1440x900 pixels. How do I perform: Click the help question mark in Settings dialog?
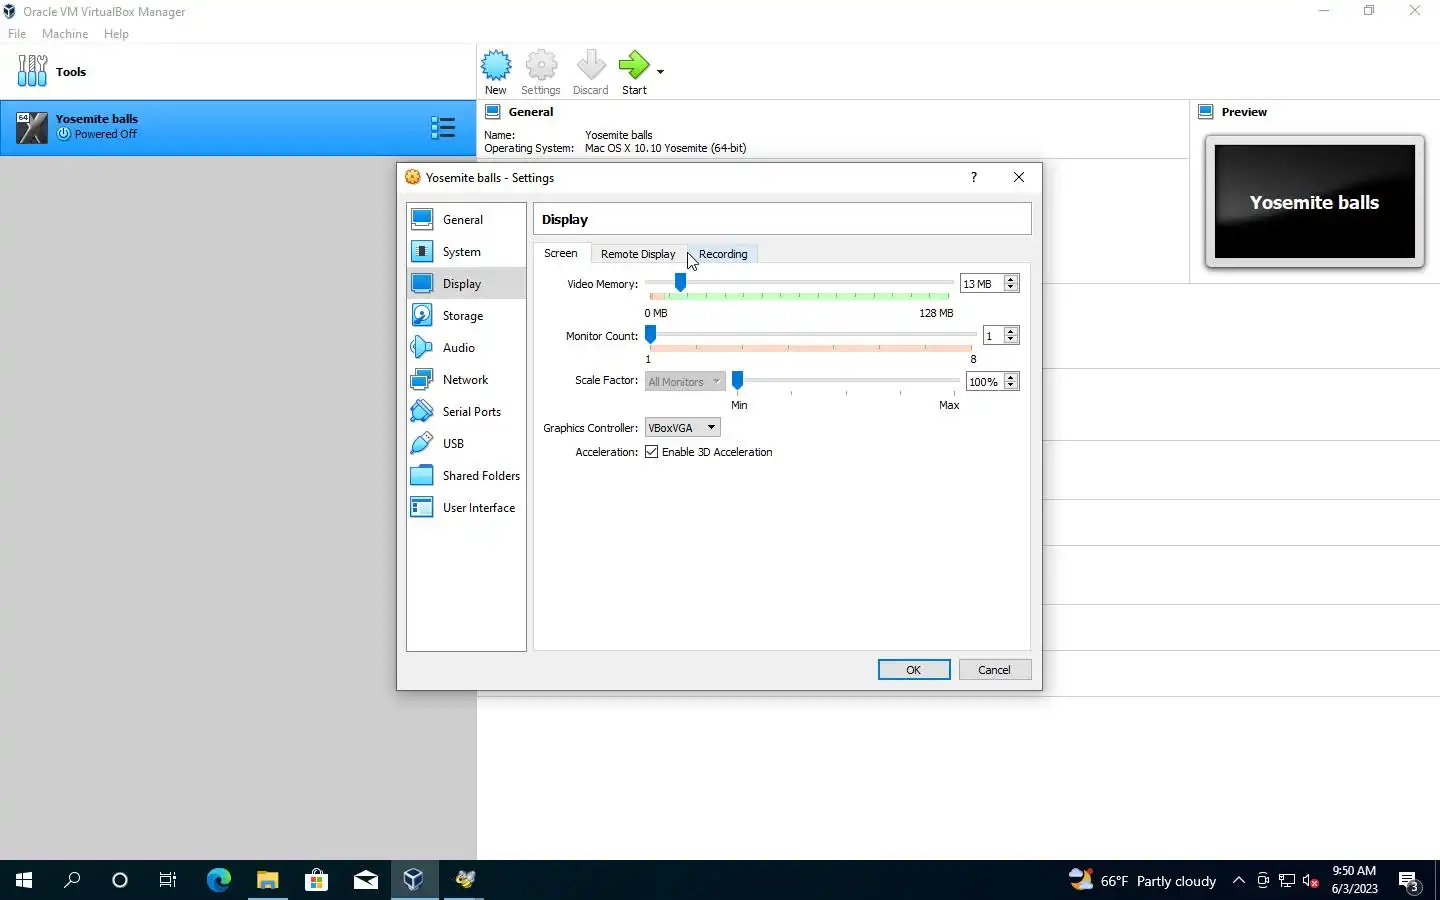coord(974,178)
